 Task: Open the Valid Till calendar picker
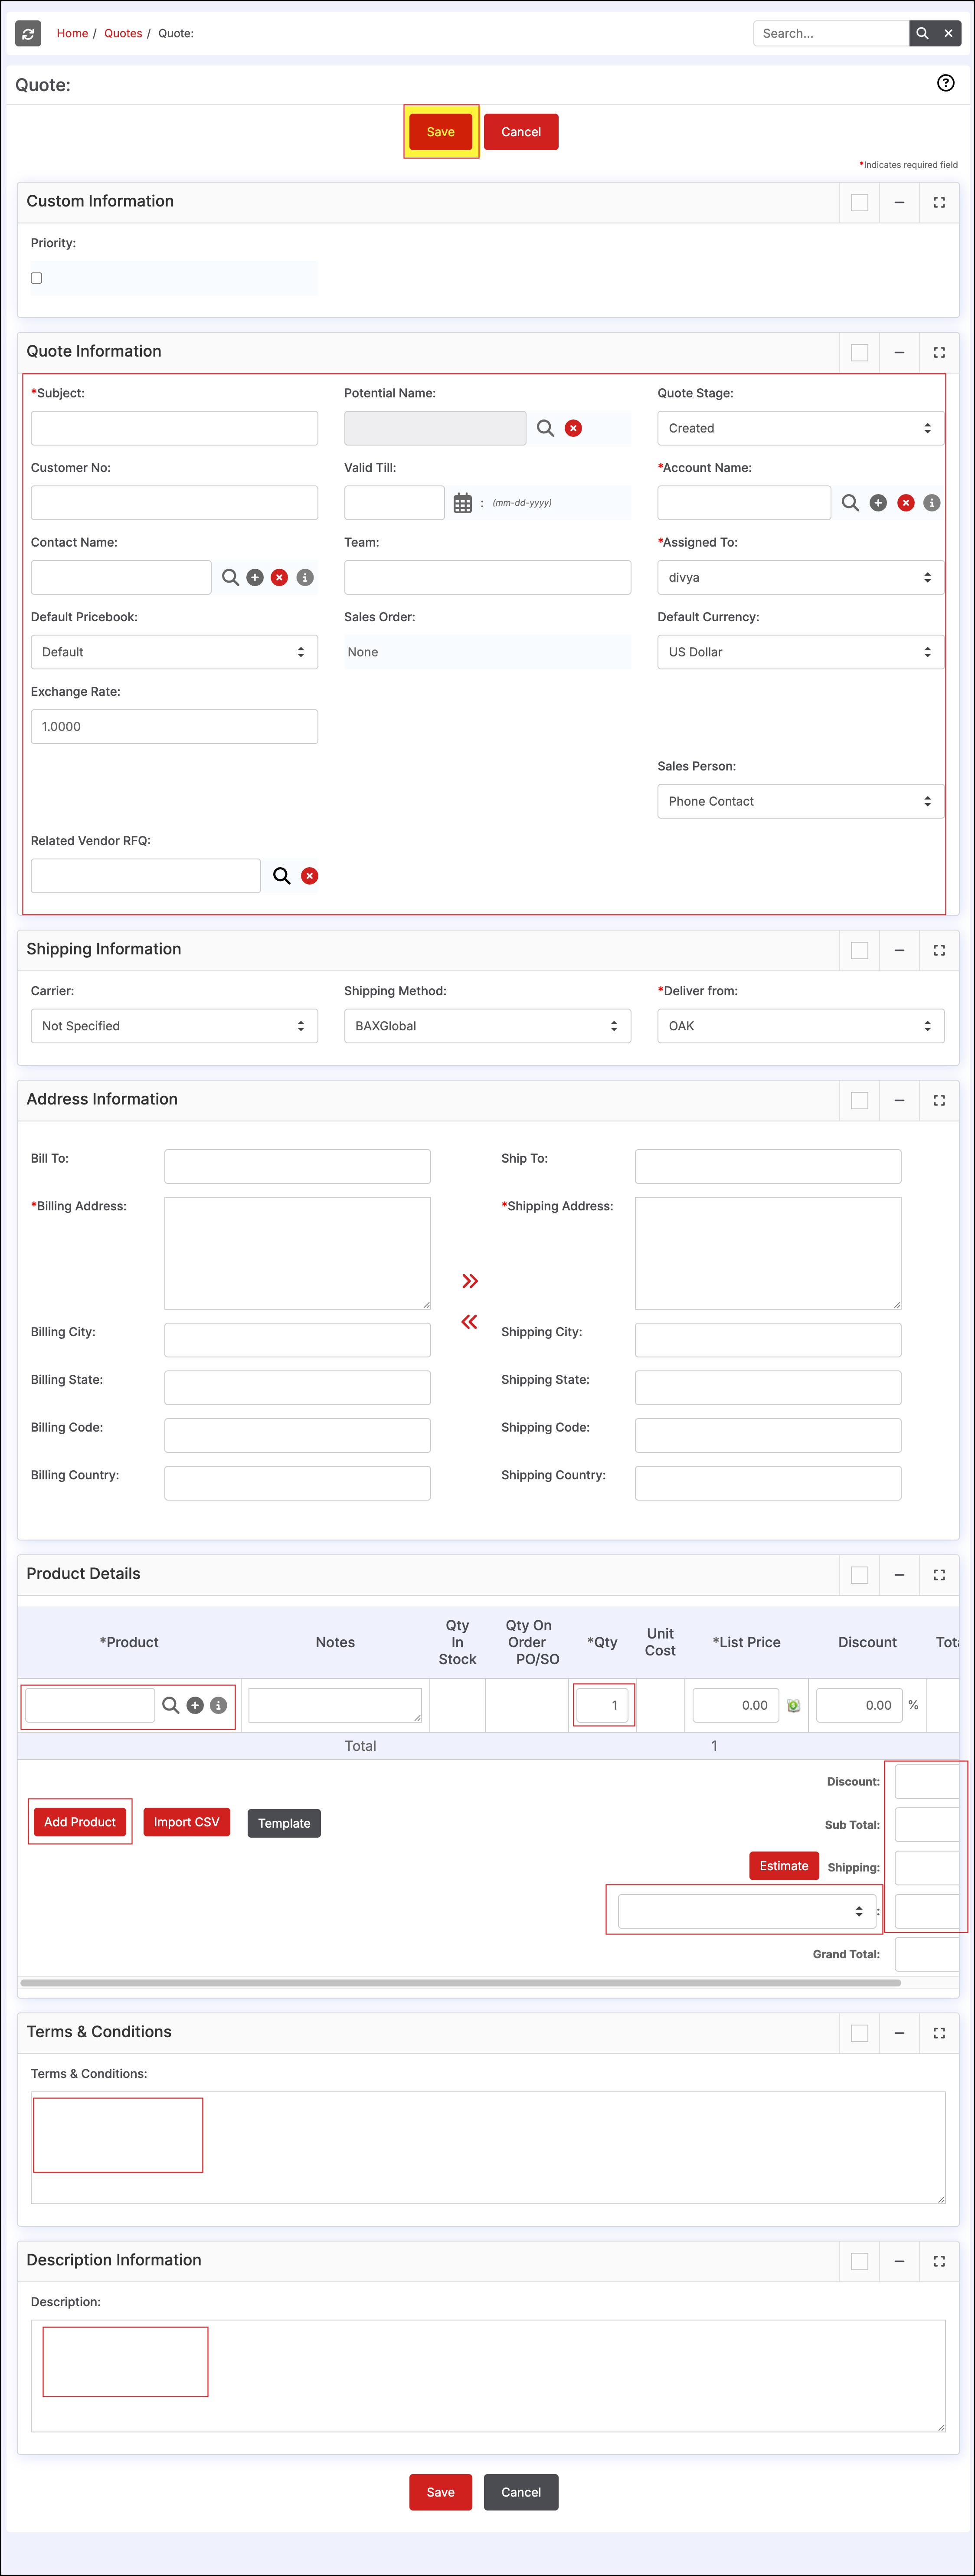462,503
